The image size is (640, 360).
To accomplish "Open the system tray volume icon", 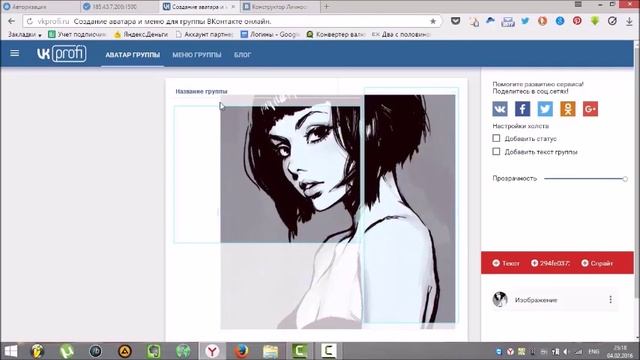I will [566, 351].
